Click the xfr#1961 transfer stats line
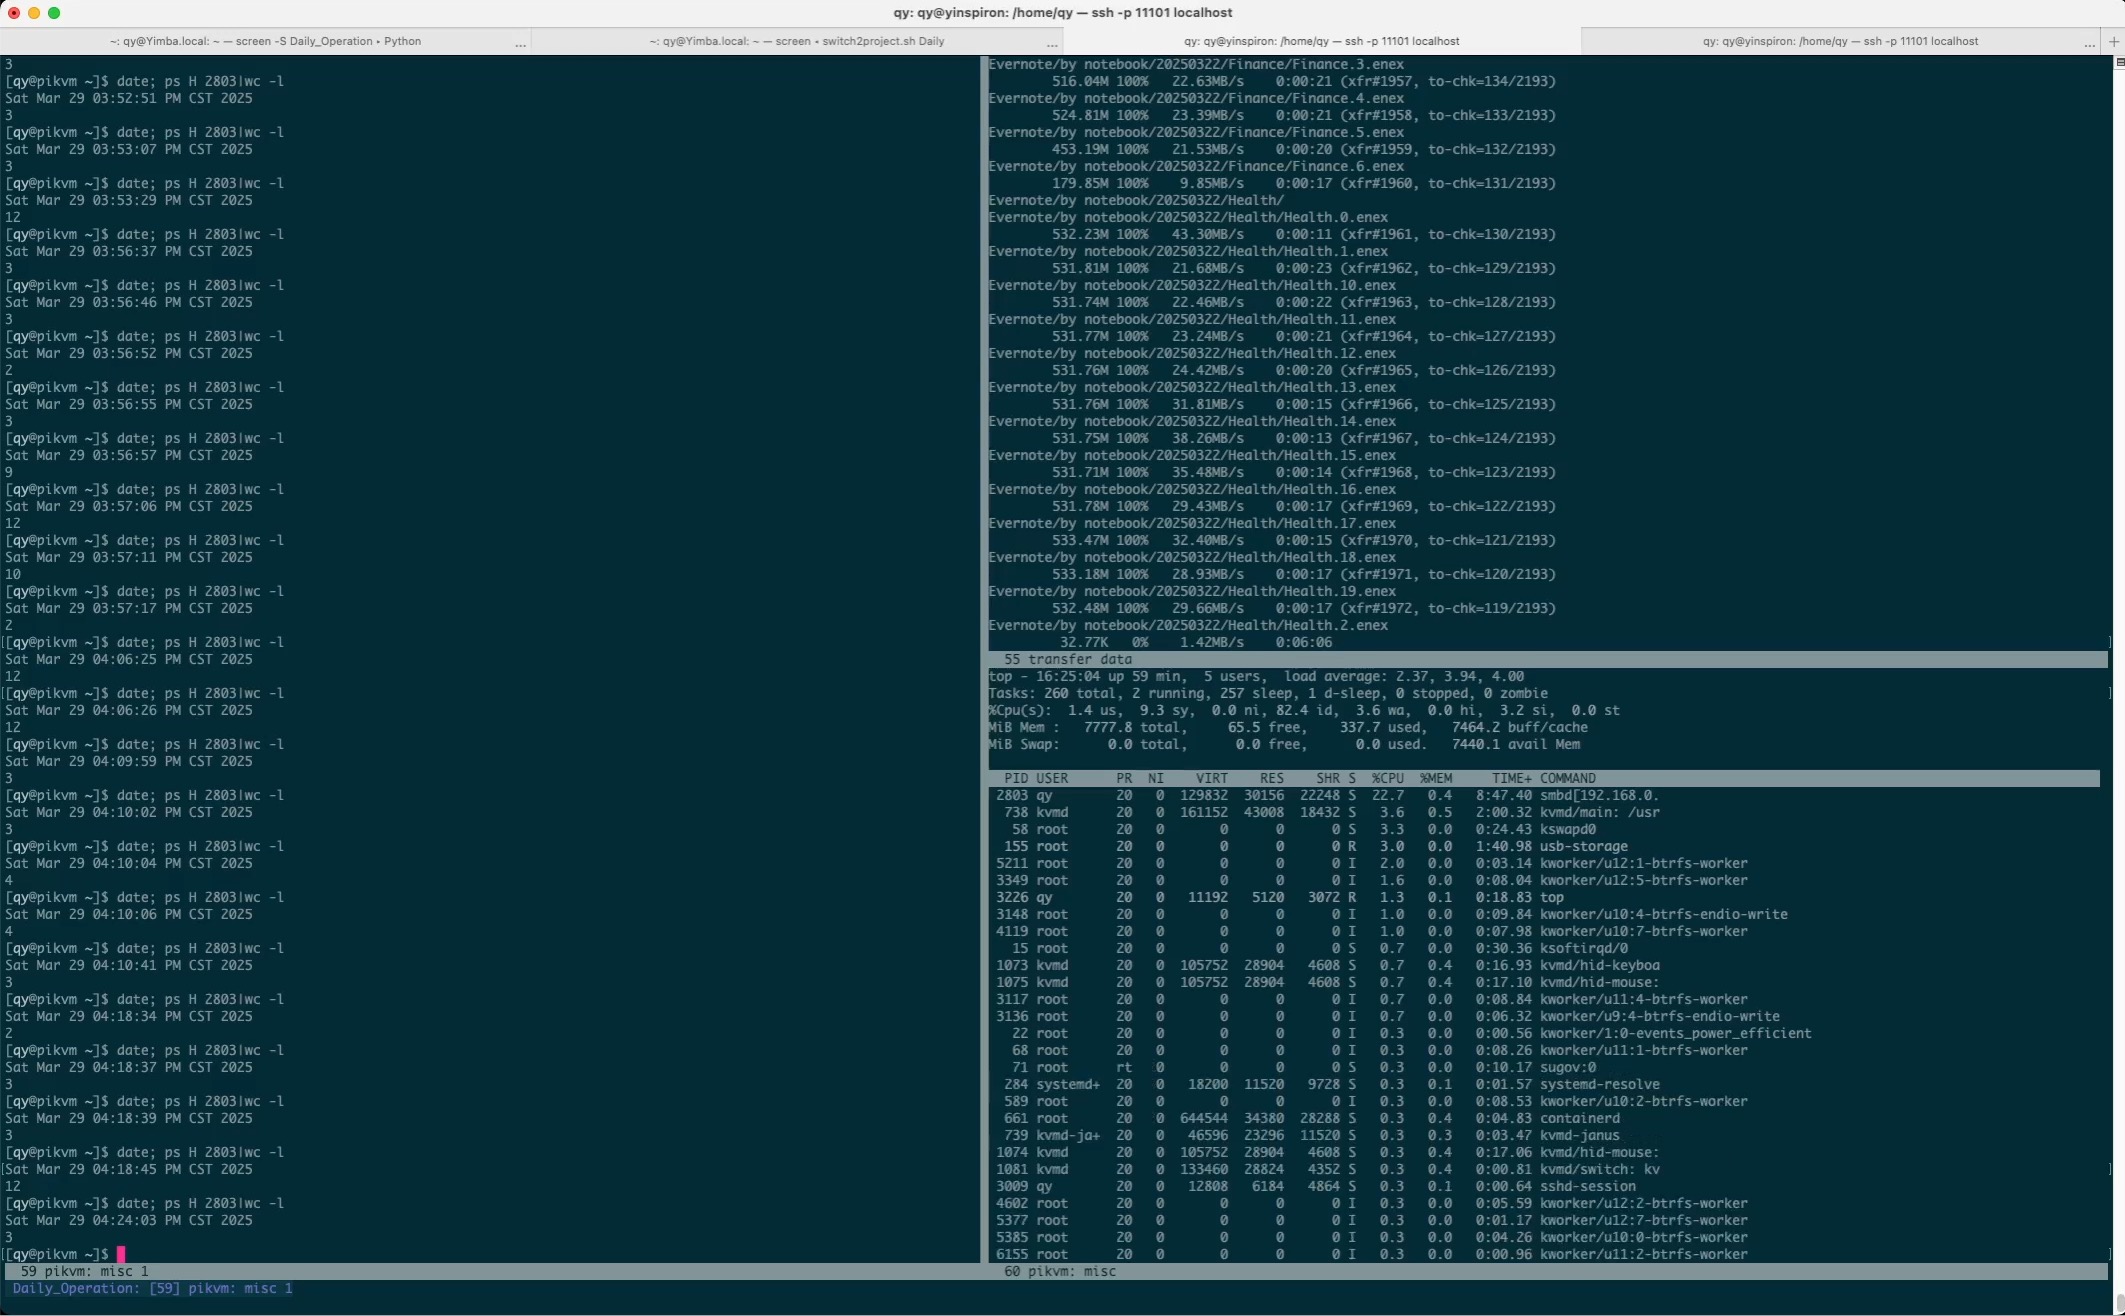This screenshot has height=1316, width=2125. (x=1304, y=234)
